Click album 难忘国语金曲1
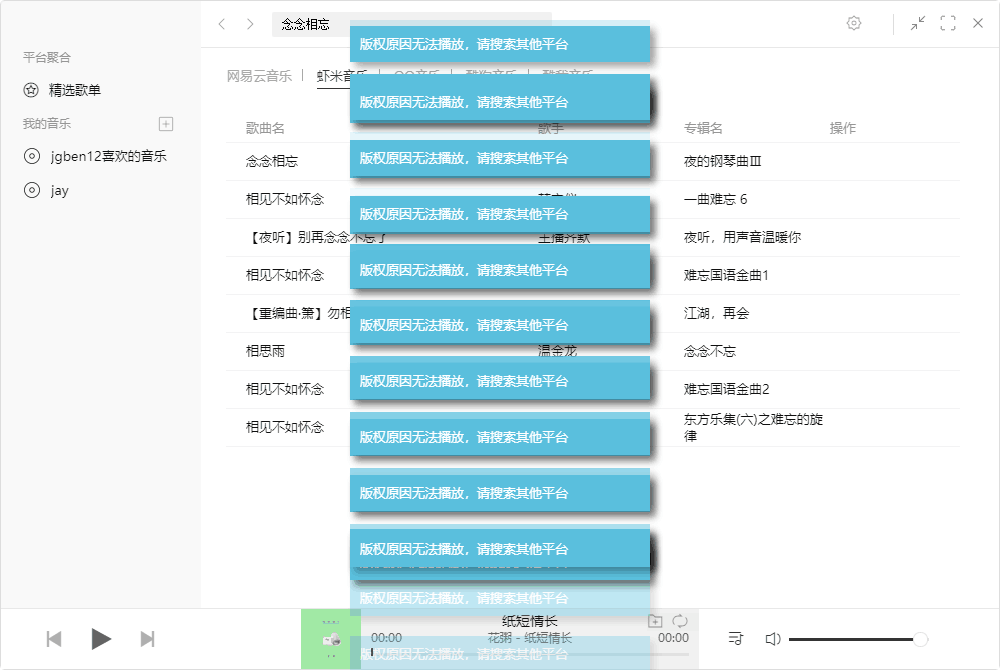1000x670 pixels. point(726,275)
